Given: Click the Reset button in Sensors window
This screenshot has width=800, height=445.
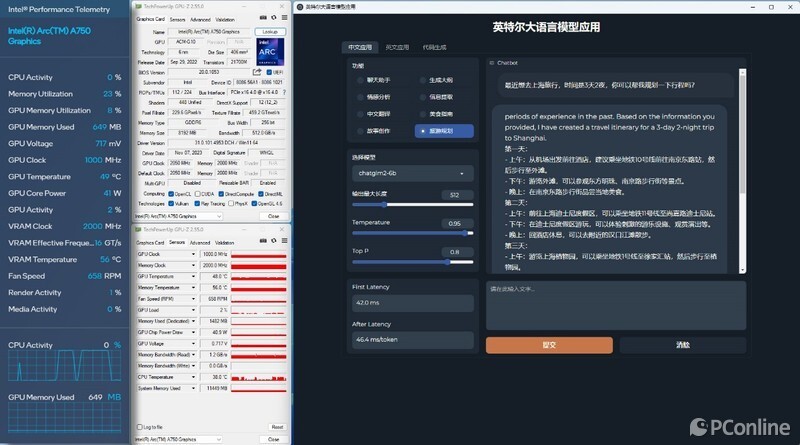Looking at the screenshot, I should [277, 427].
